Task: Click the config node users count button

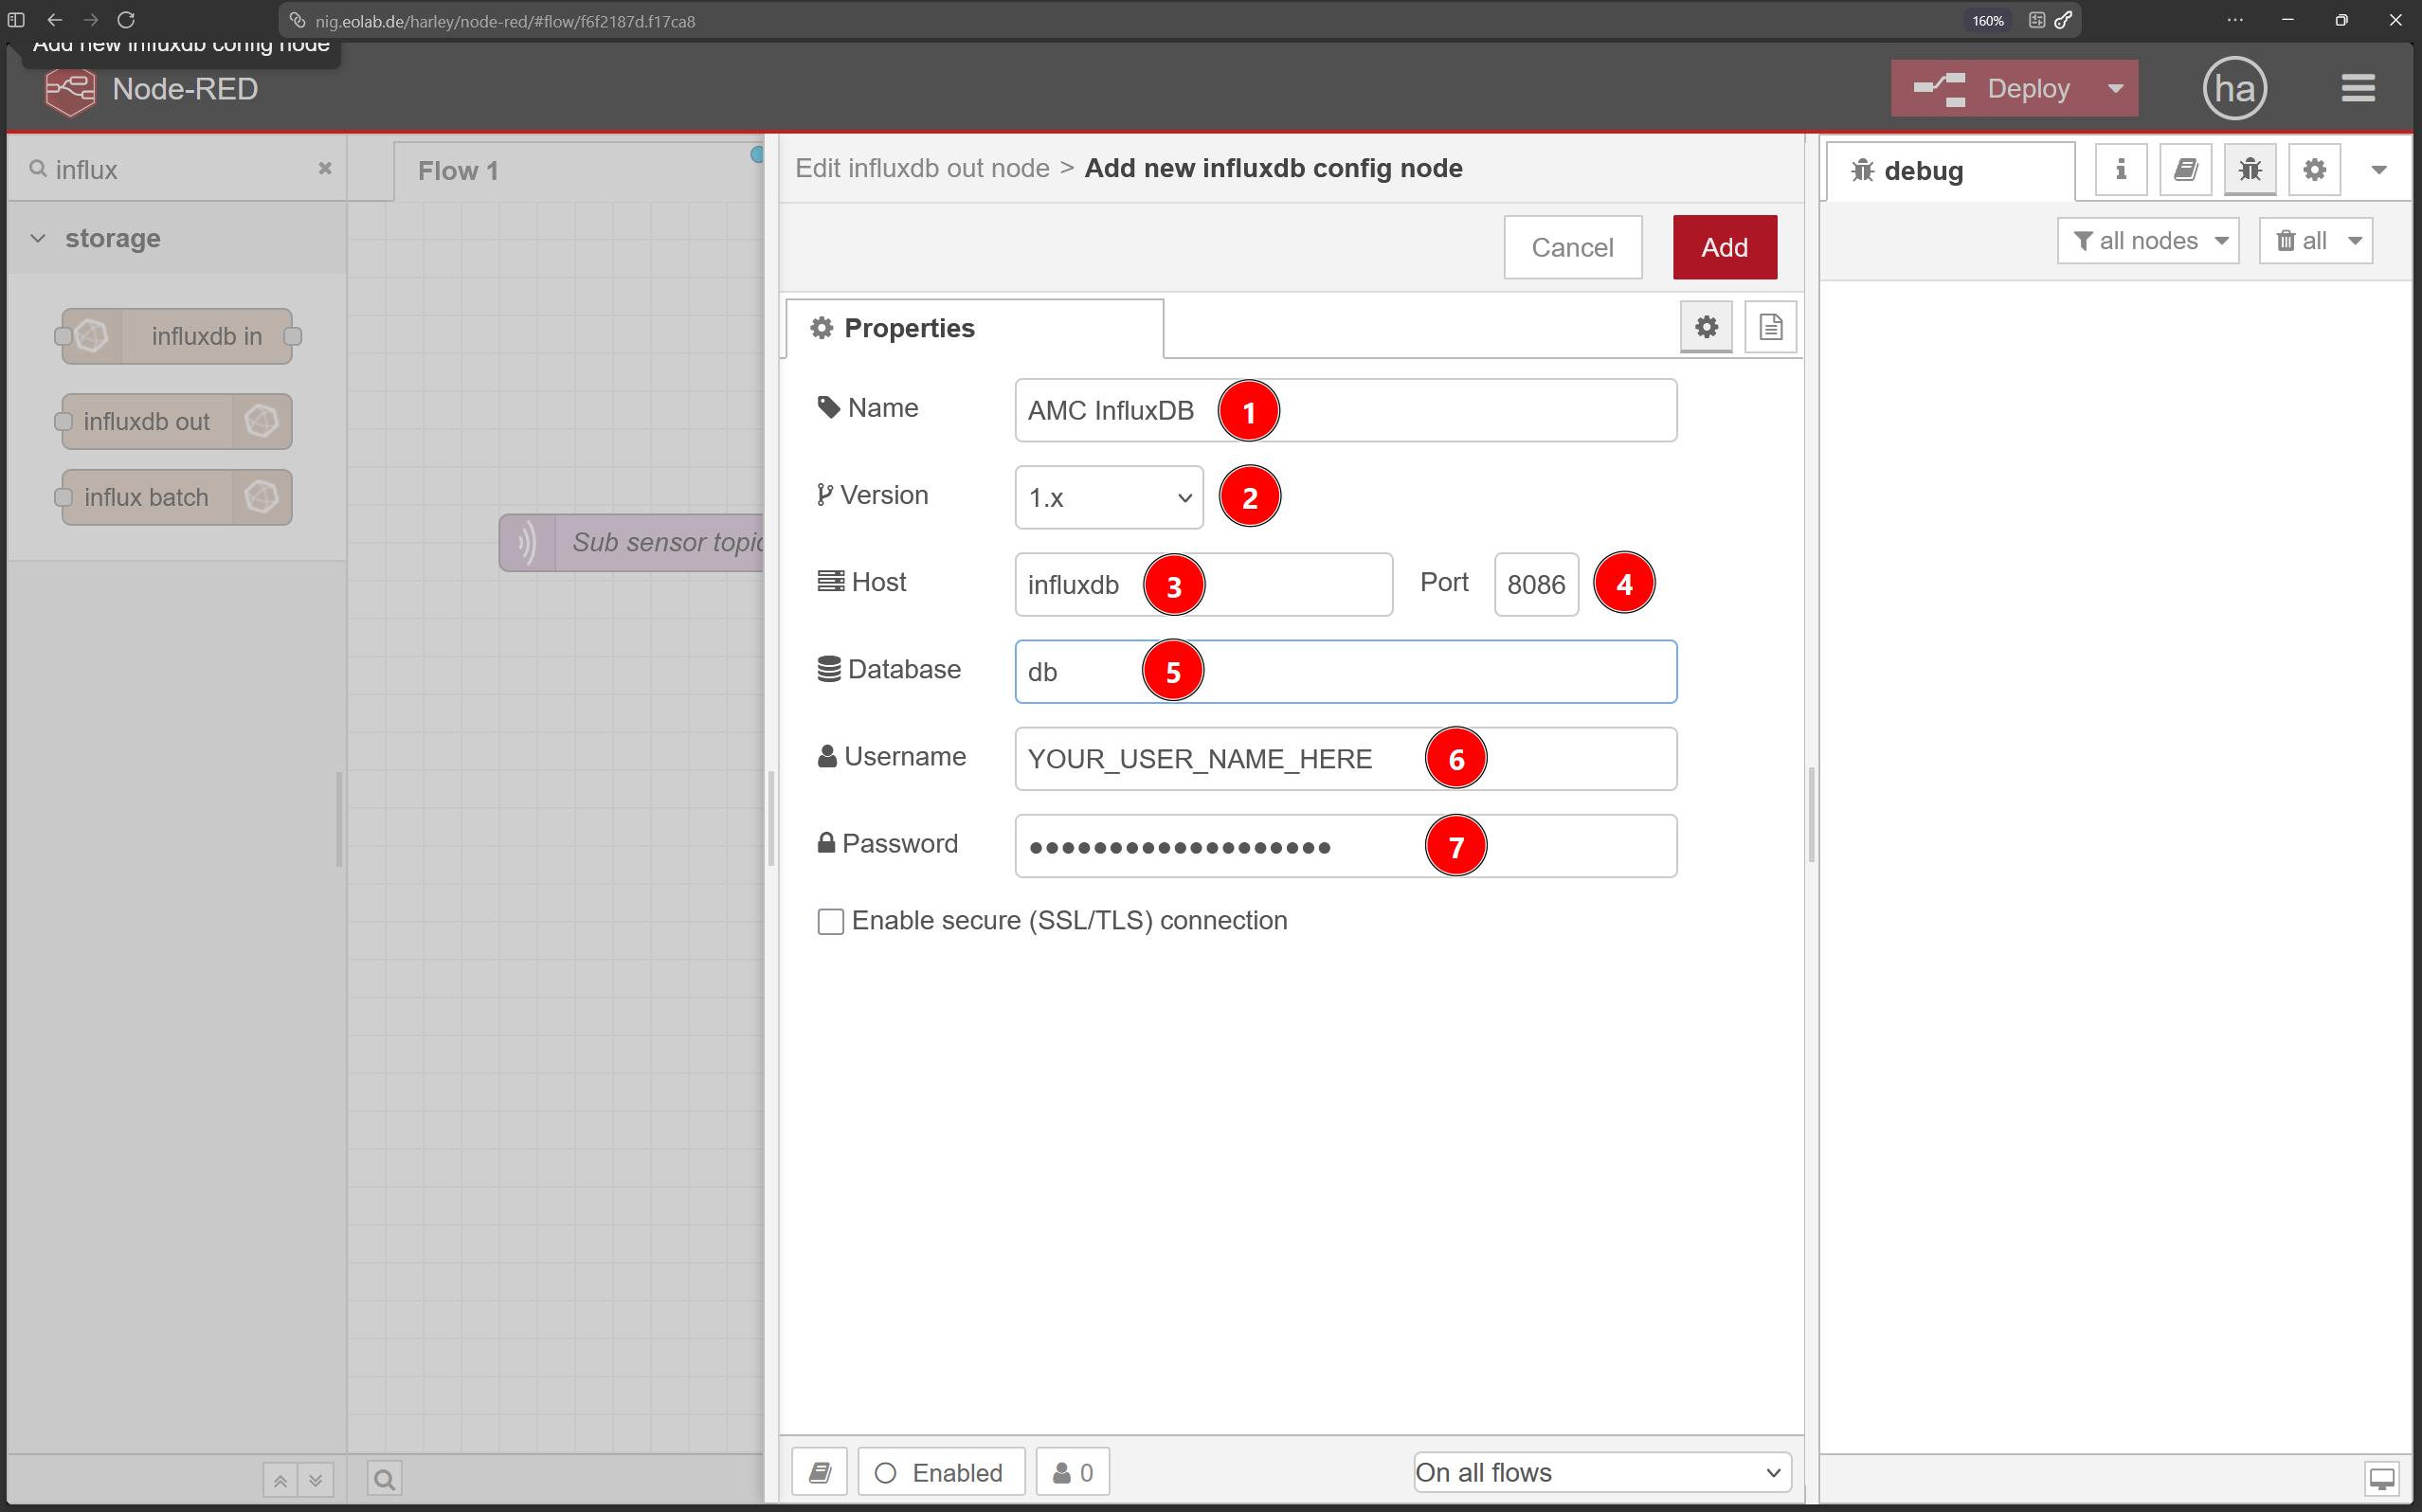Action: pyautogui.click(x=1073, y=1472)
